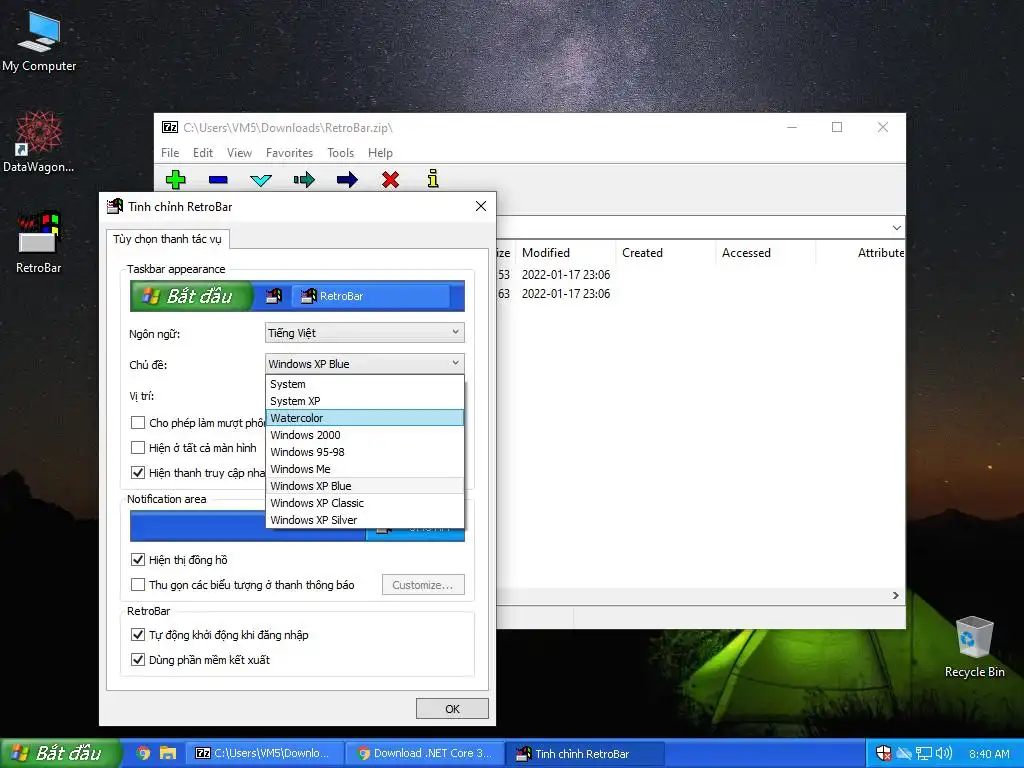Click the volume speaker tray icon
1024x768 pixels.
click(x=944, y=753)
